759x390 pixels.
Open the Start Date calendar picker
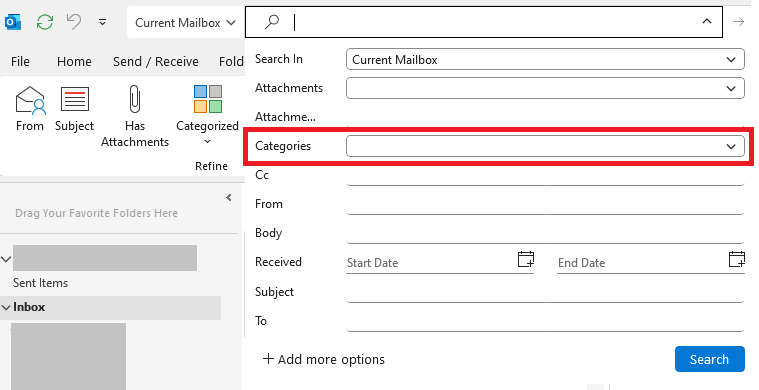526,259
